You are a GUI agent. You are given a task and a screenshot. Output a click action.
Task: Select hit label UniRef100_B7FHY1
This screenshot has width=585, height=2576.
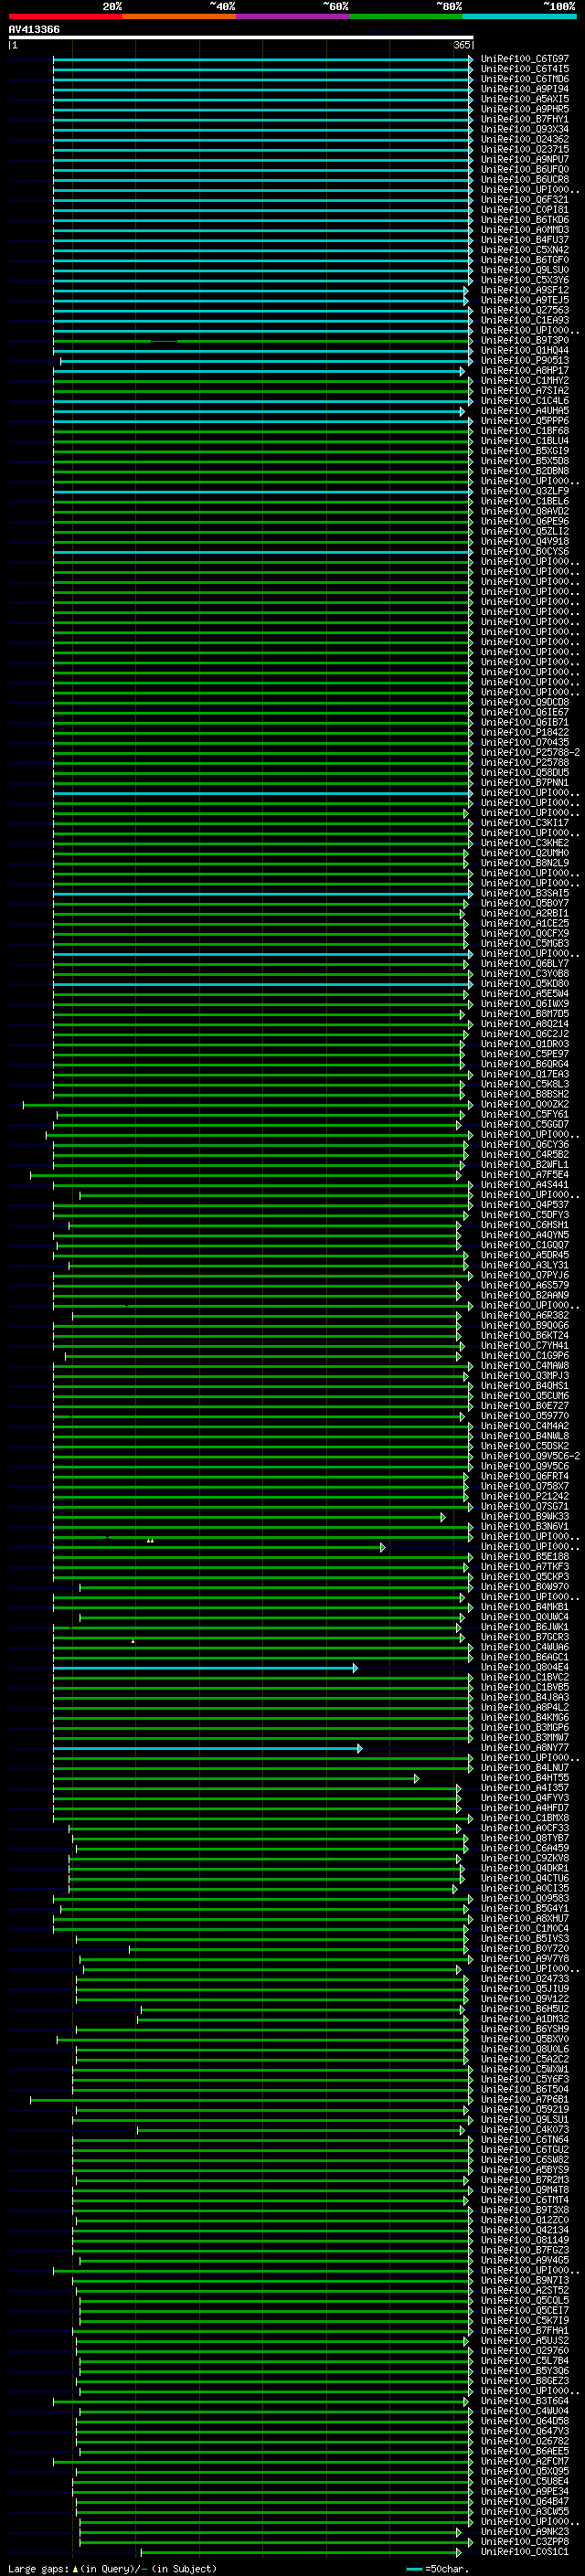[x=525, y=119]
